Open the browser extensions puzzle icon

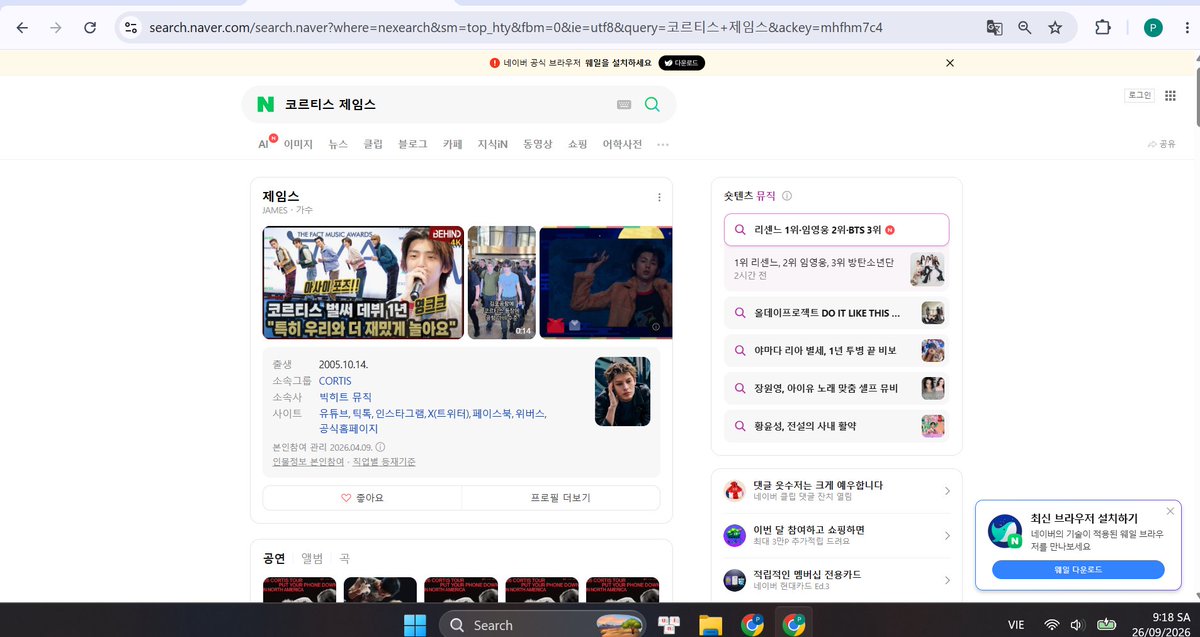(1103, 28)
